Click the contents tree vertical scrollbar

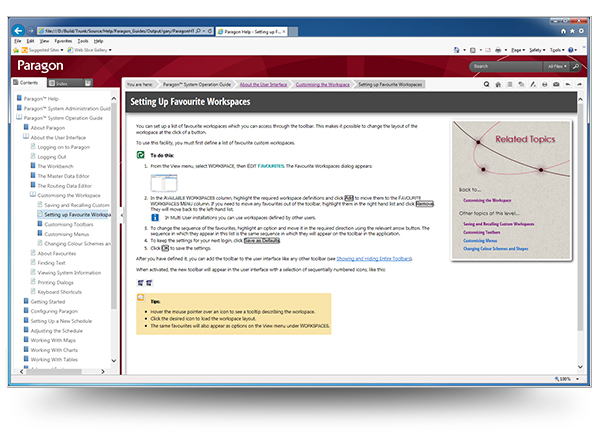pyautogui.click(x=113, y=229)
